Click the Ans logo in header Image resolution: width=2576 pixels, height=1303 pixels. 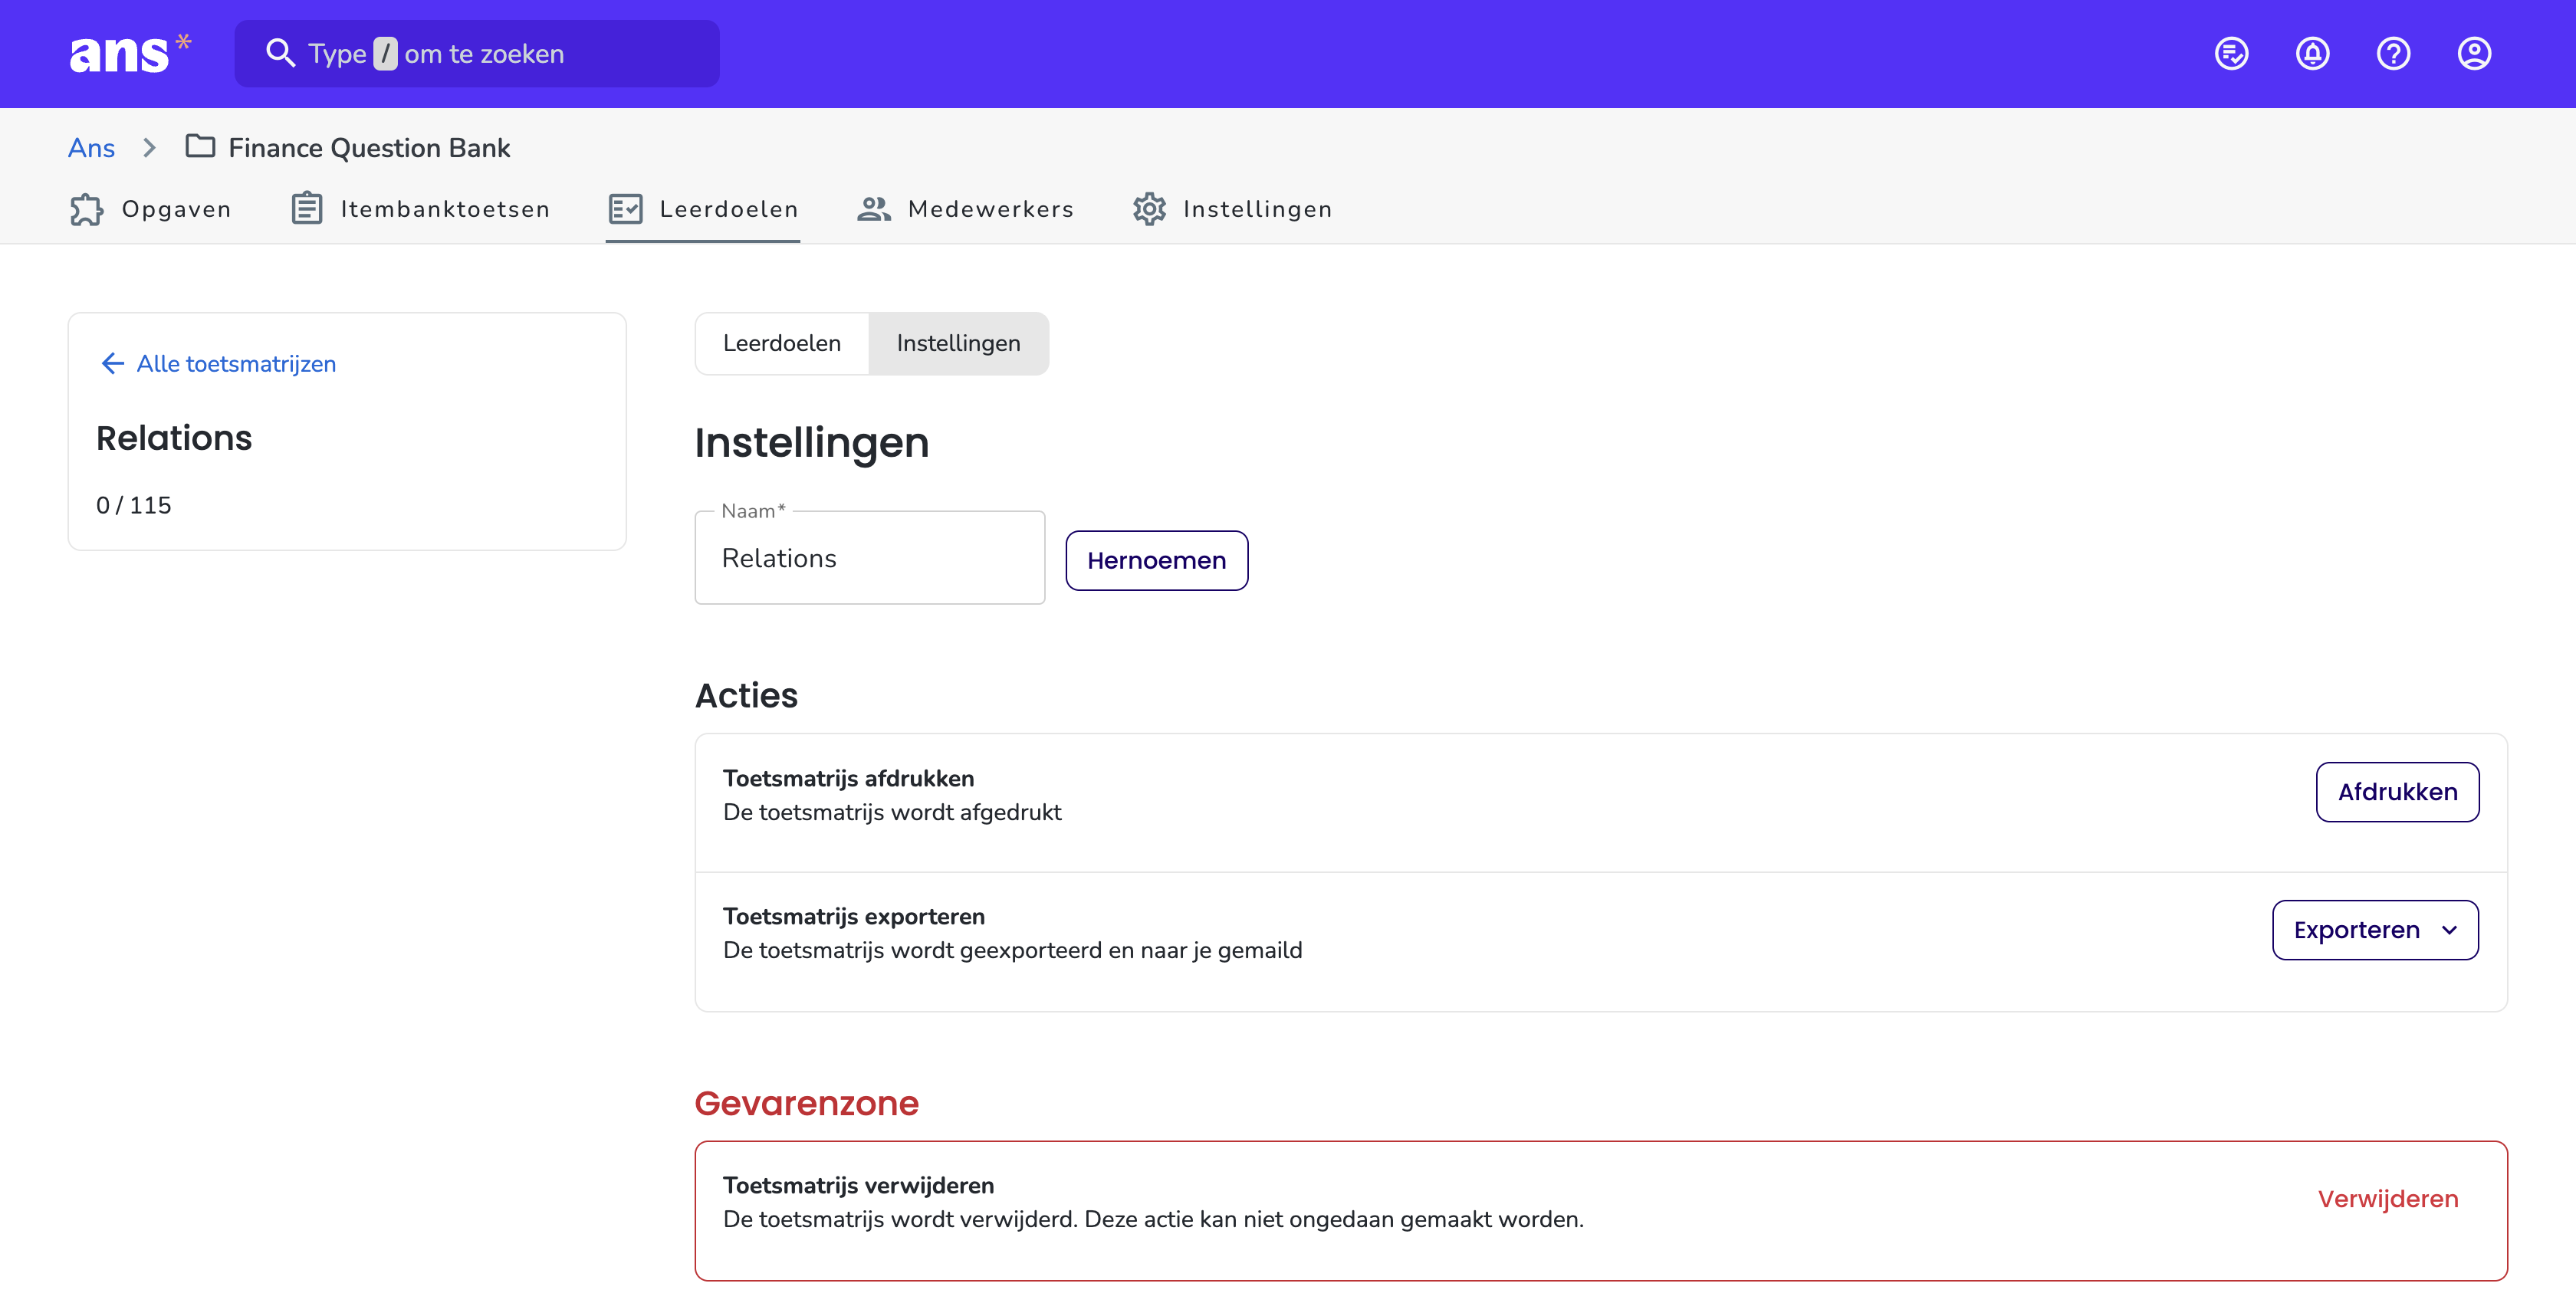[x=130, y=54]
